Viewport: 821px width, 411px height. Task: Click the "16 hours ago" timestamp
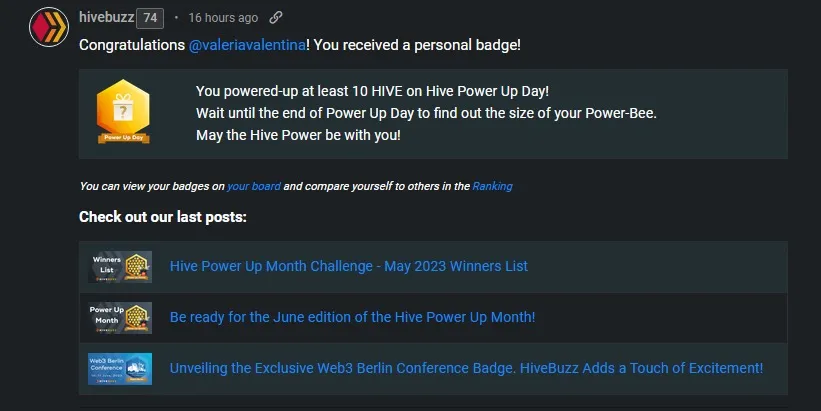pyautogui.click(x=223, y=18)
